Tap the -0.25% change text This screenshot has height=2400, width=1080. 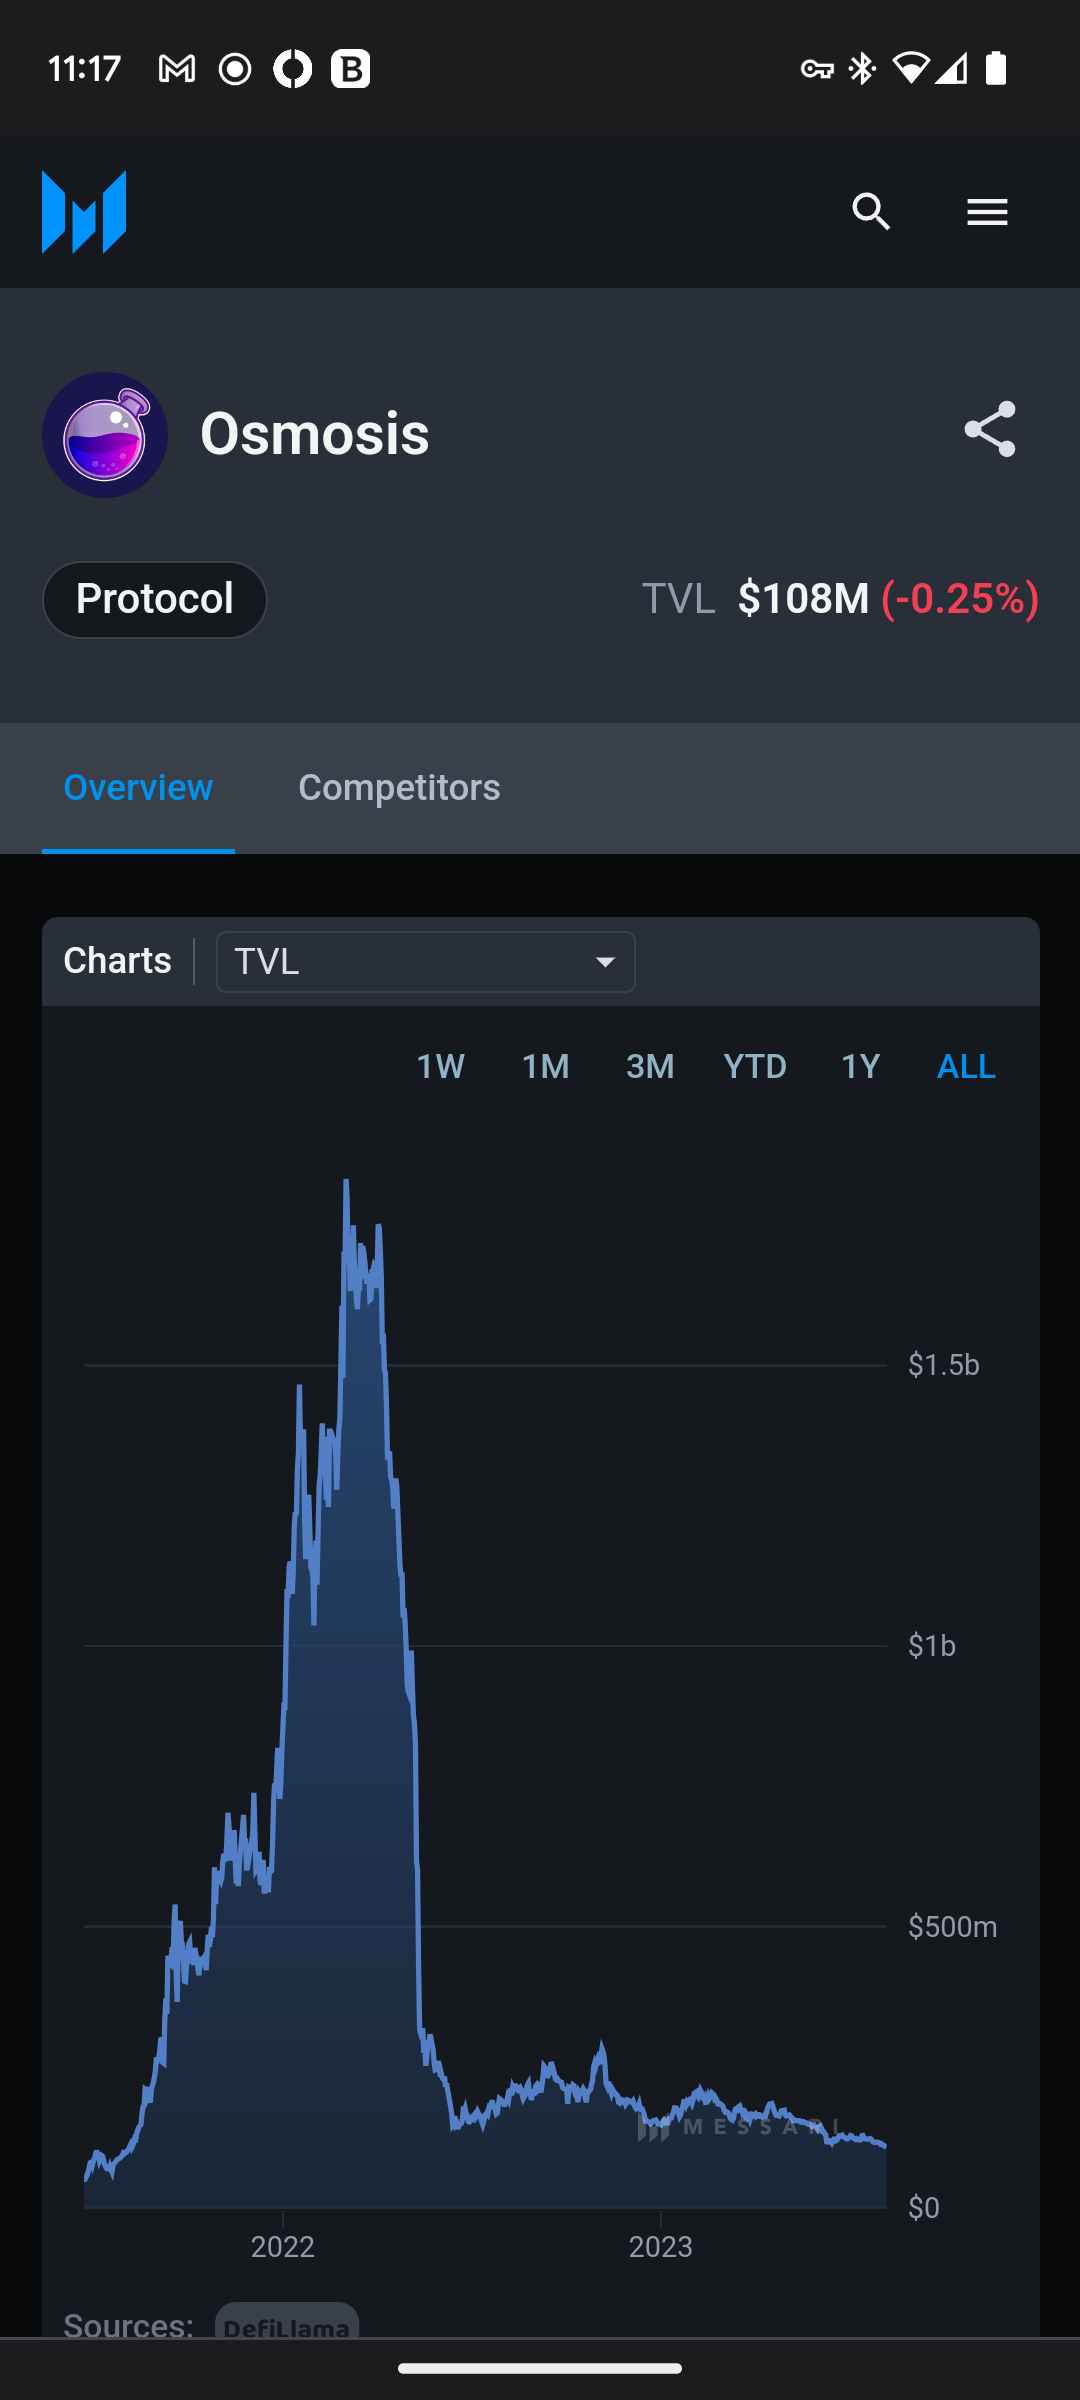pyautogui.click(x=960, y=599)
